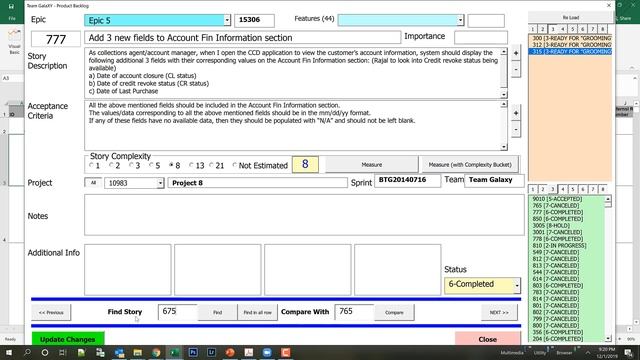This screenshot has height=360, width=640.
Task: Click the taskbar Search magnifier icon
Action: [27, 353]
